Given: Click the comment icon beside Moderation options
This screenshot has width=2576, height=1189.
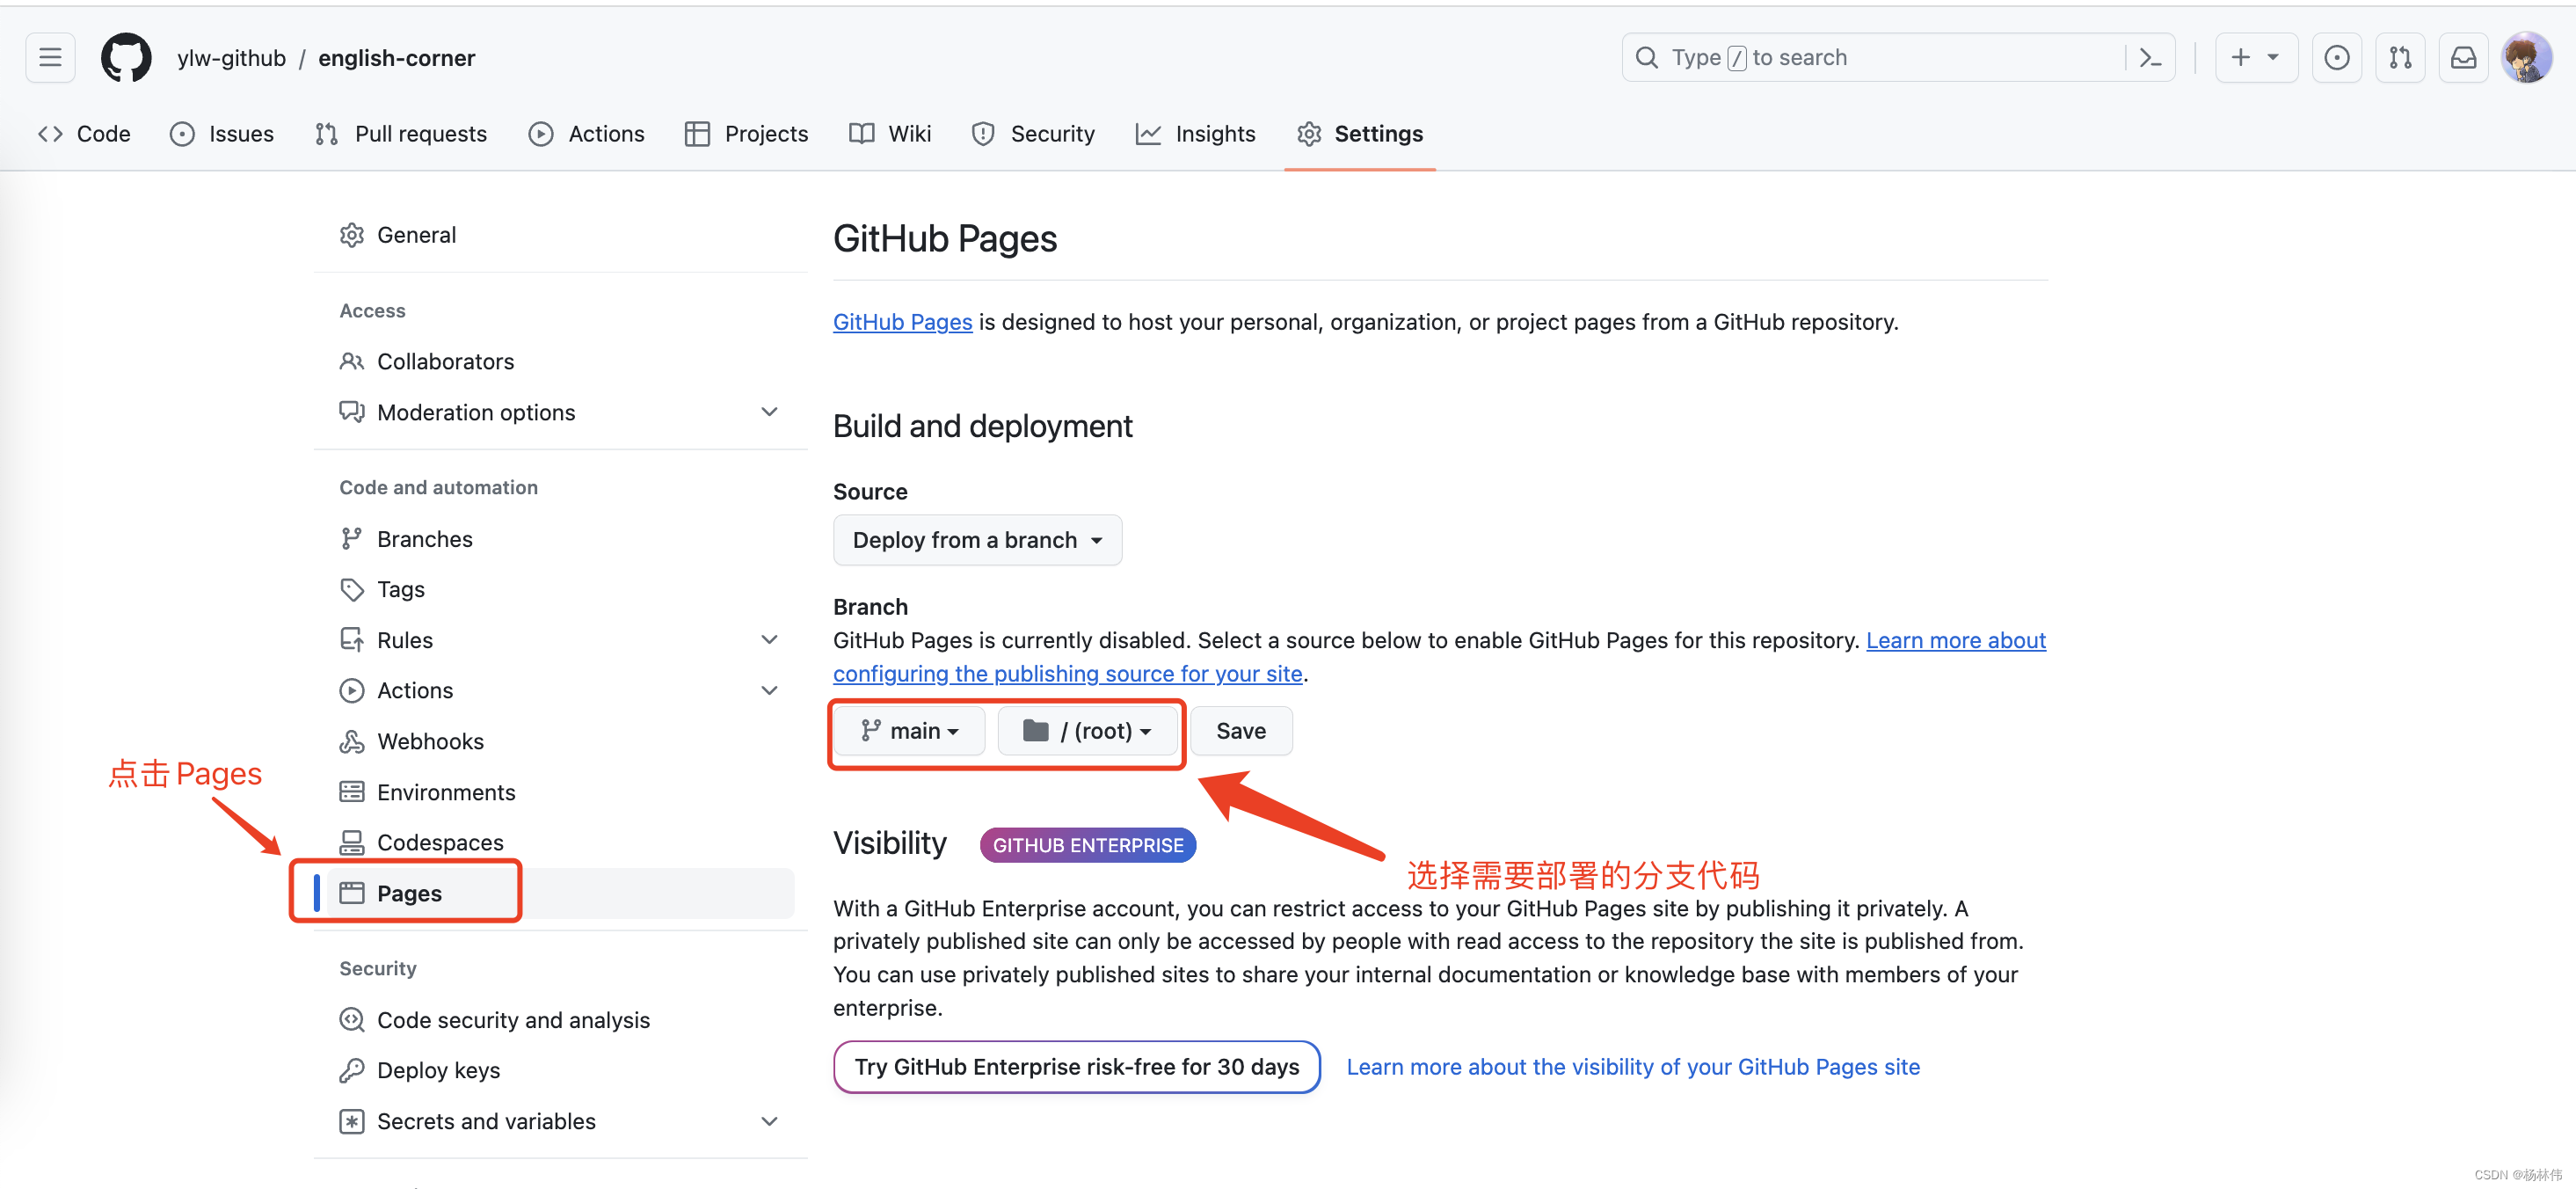Looking at the screenshot, I should click(352, 412).
